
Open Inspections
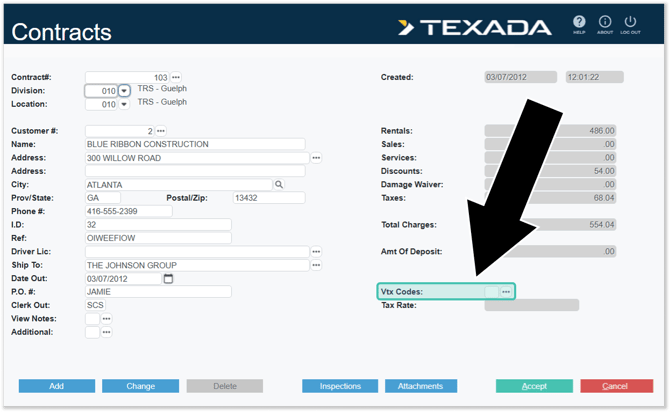[340, 386]
